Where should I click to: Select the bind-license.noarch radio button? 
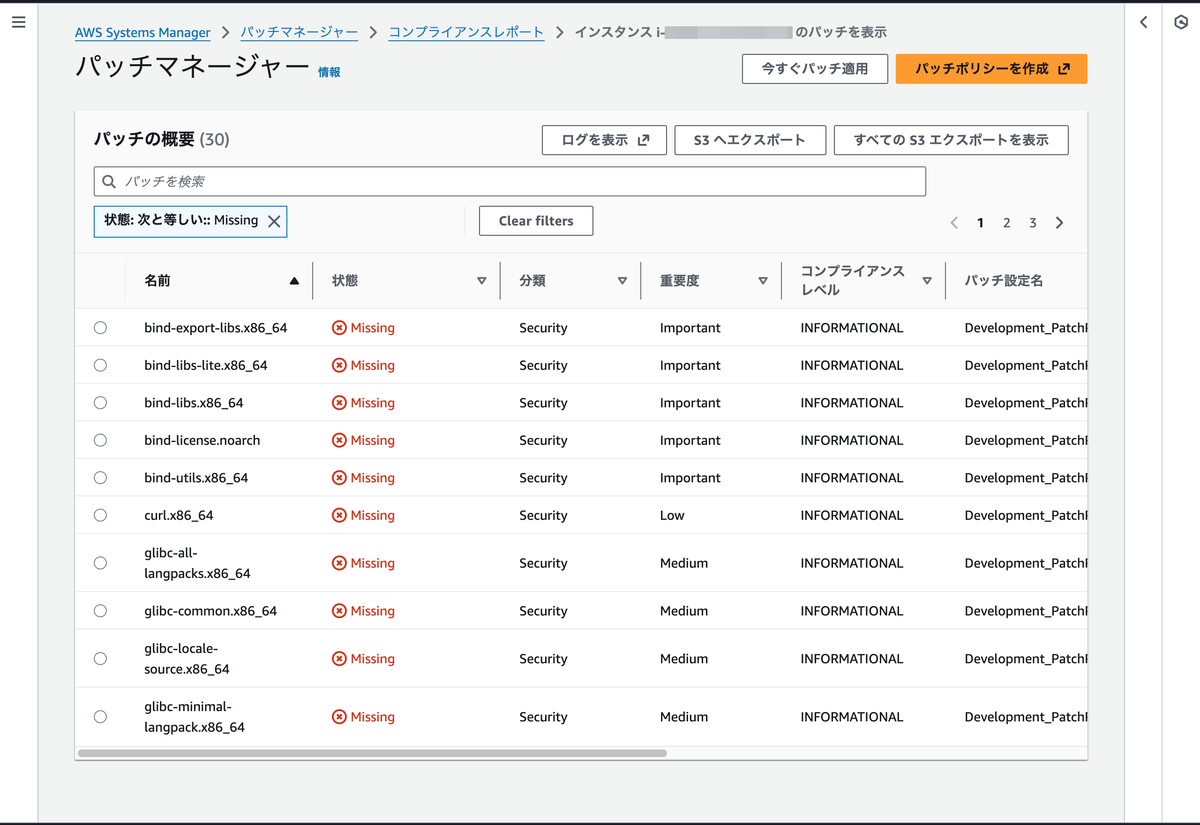(100, 440)
